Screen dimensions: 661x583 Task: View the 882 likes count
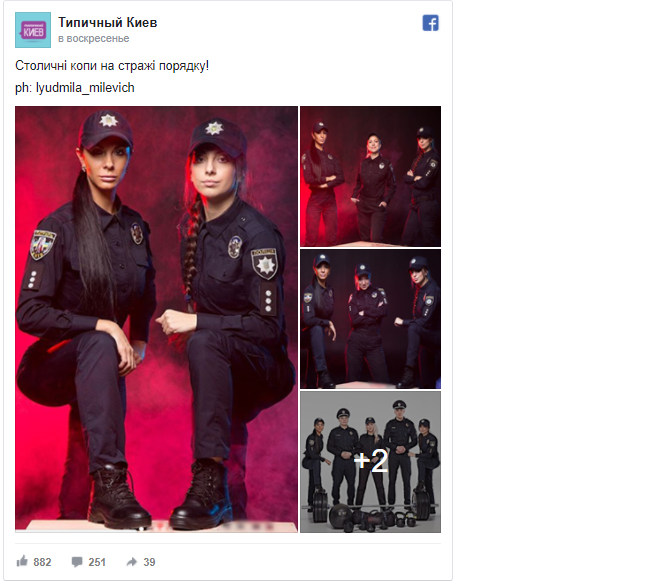pyautogui.click(x=42, y=562)
